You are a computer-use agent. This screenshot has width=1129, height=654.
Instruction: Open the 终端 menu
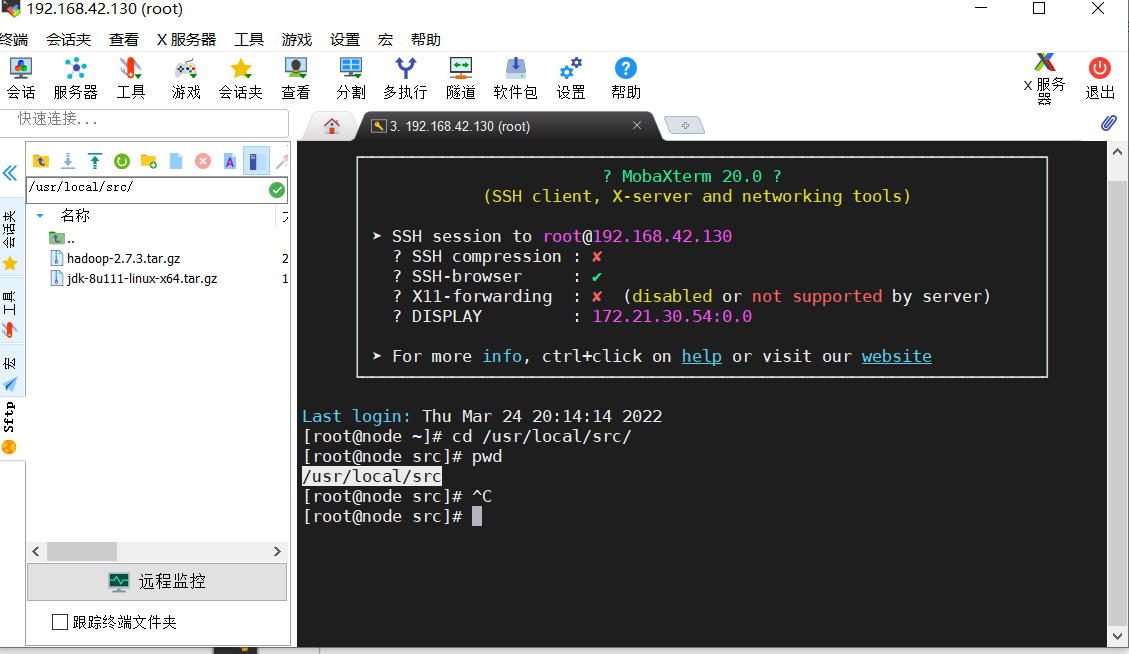pyautogui.click(x=14, y=40)
